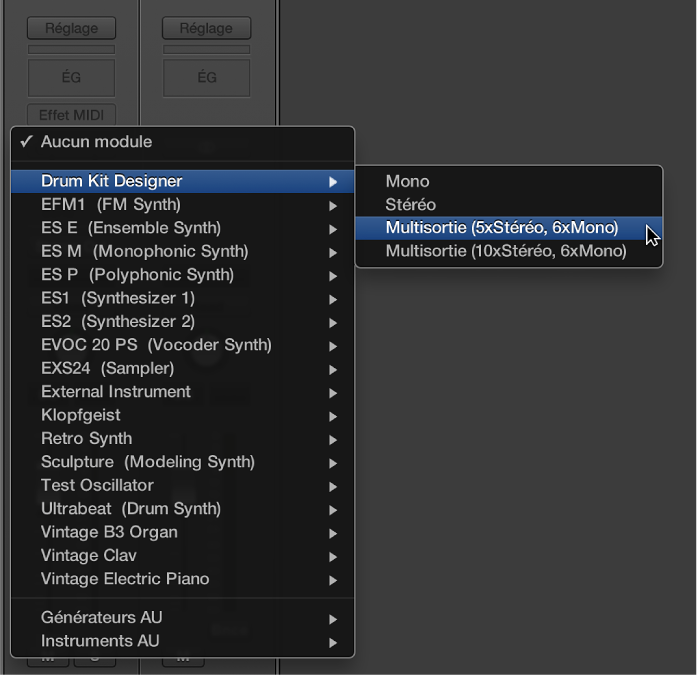Screen dimensions: 698x676
Task: Select External Instrument entry
Action: coord(183,392)
